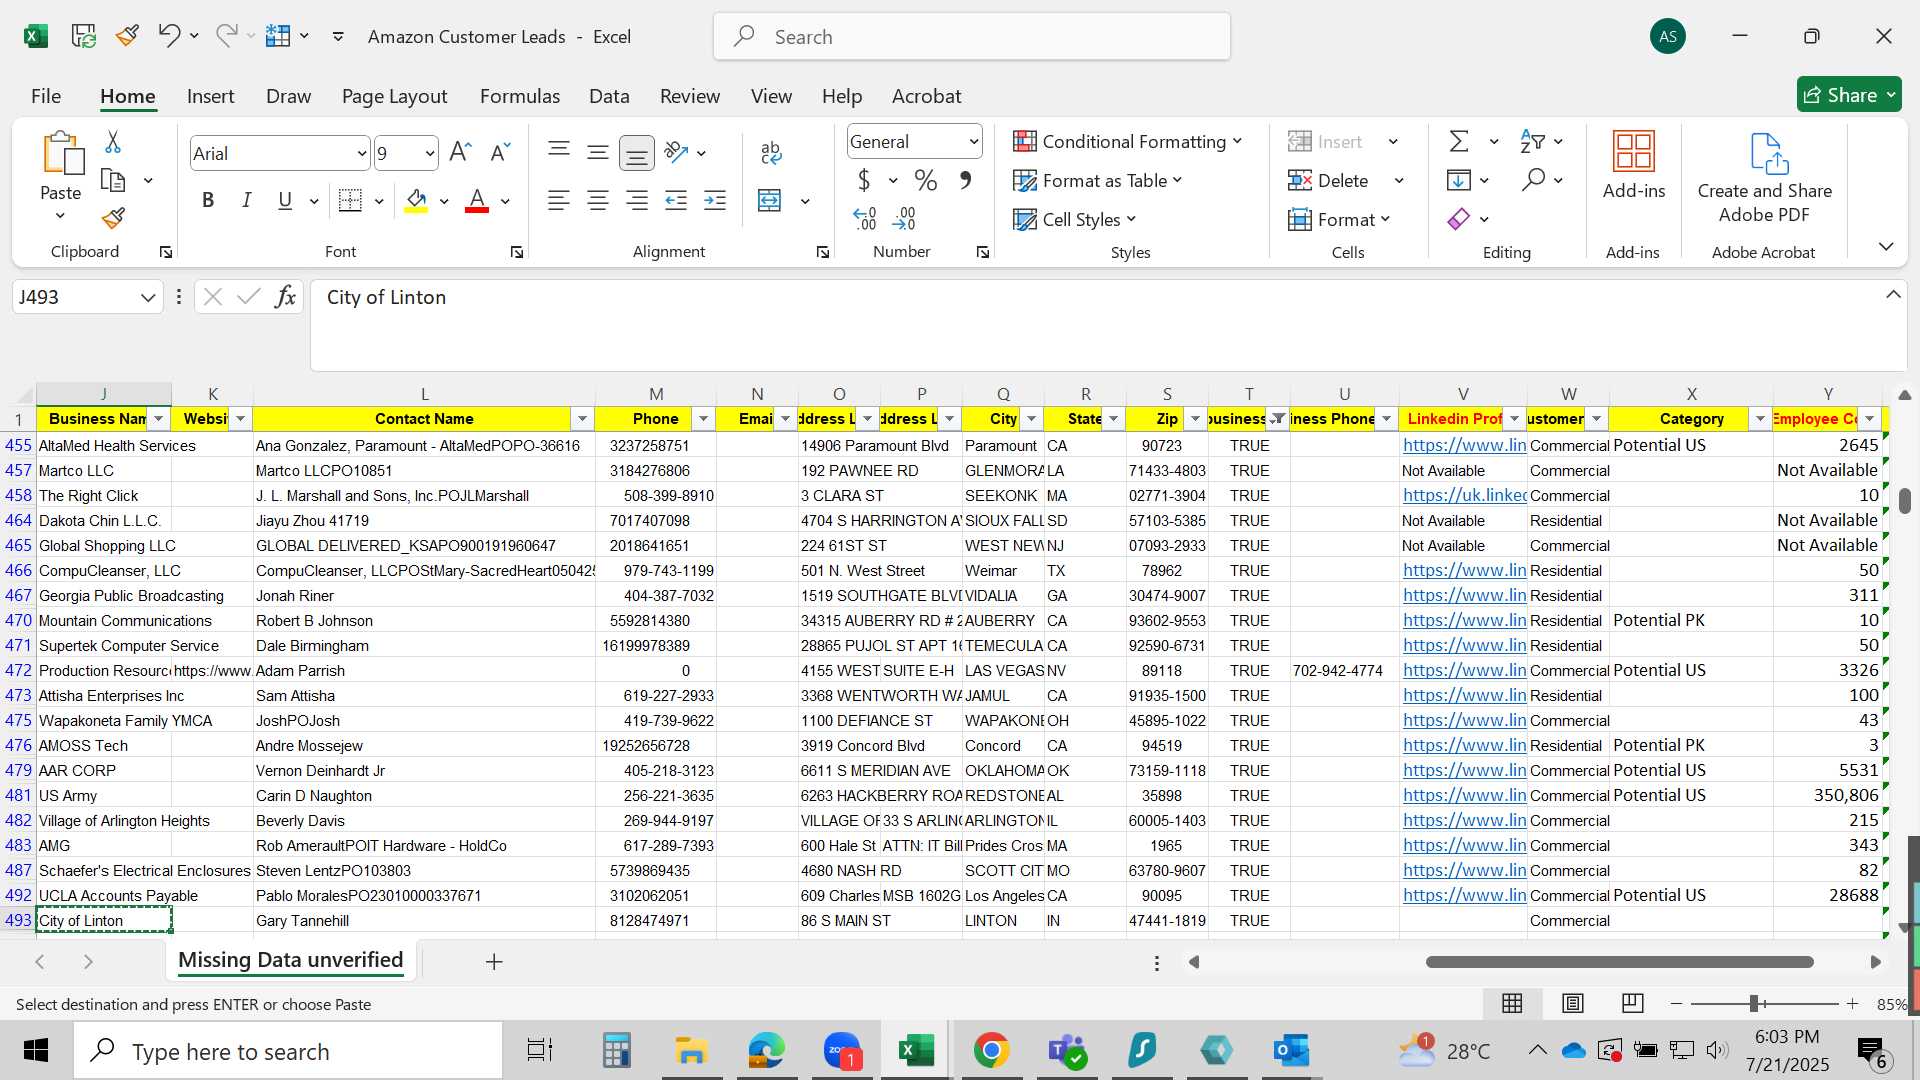Click the Format Painter brush icon

(113, 218)
